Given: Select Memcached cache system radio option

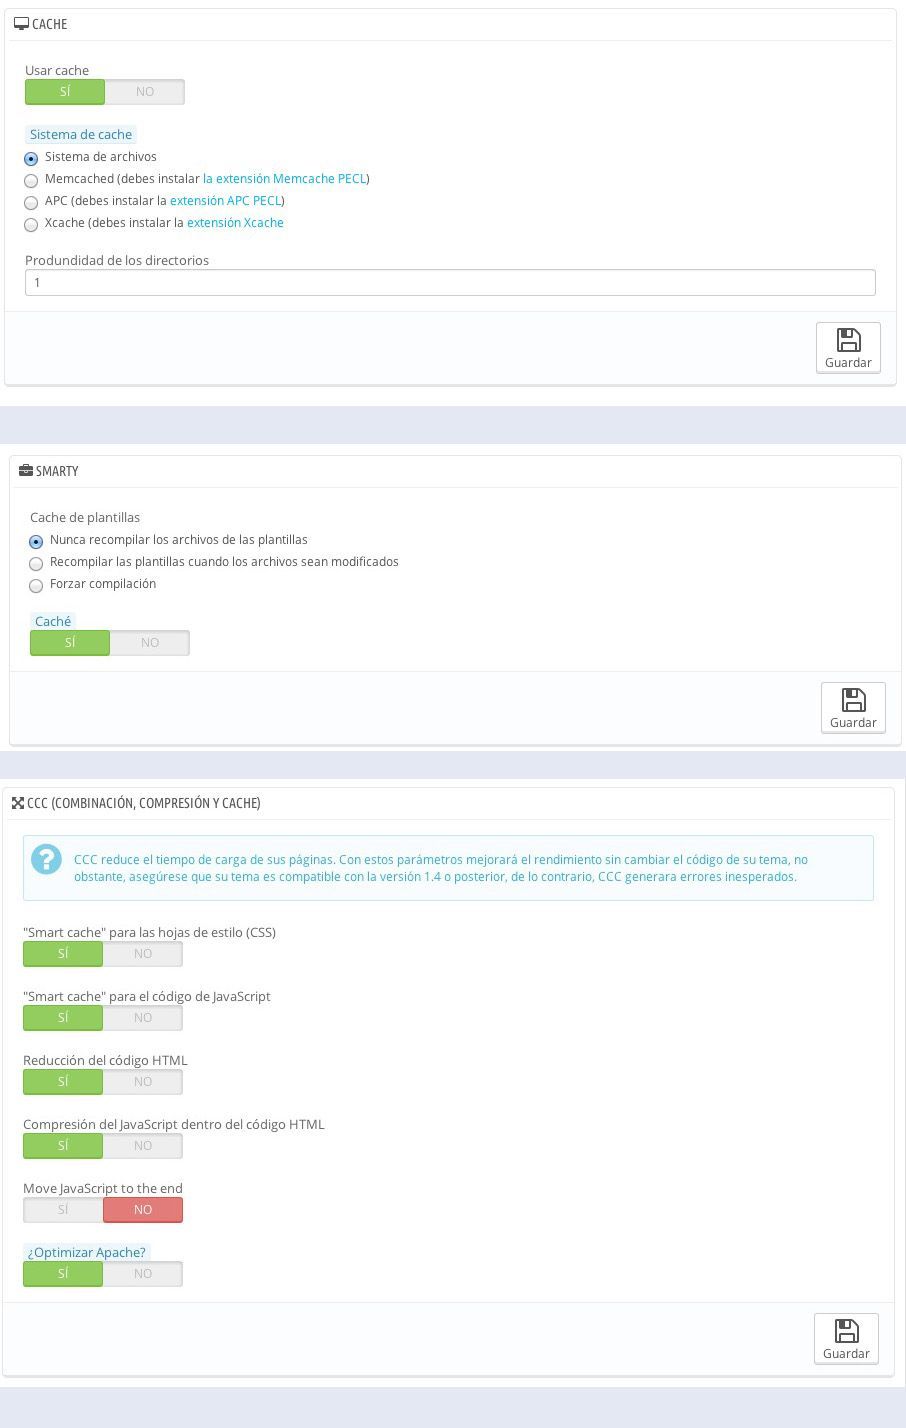Looking at the screenshot, I should point(31,180).
